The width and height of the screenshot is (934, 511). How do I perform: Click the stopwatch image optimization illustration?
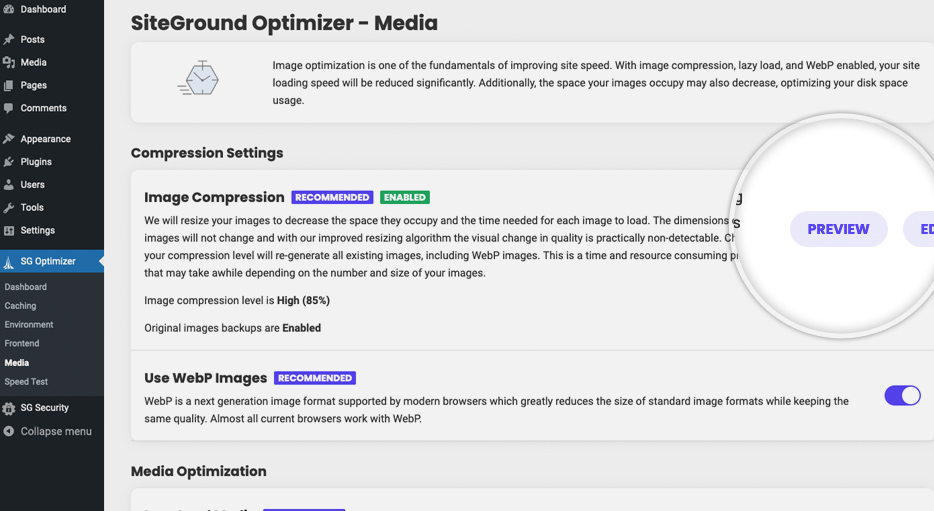(198, 78)
